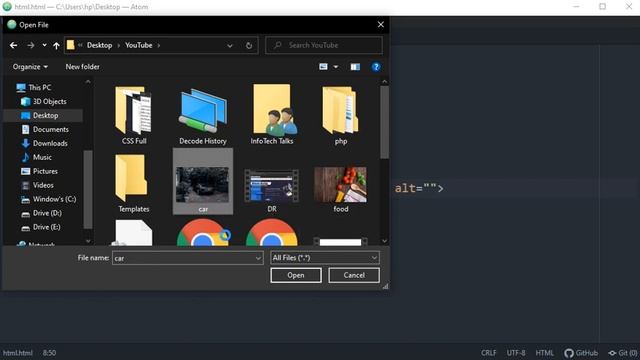Open recent locations dropdown arrow
The image size is (640, 360).
(x=44, y=45)
